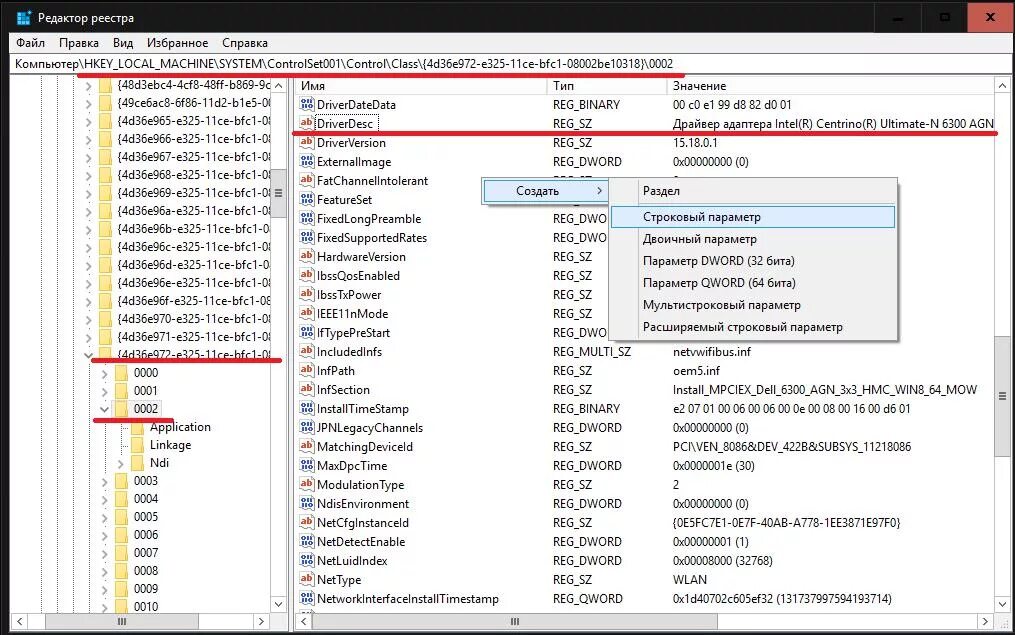Choose Параметр QWORD (64 бита)
Screen dimensions: 1015x635
click(x=753, y=283)
